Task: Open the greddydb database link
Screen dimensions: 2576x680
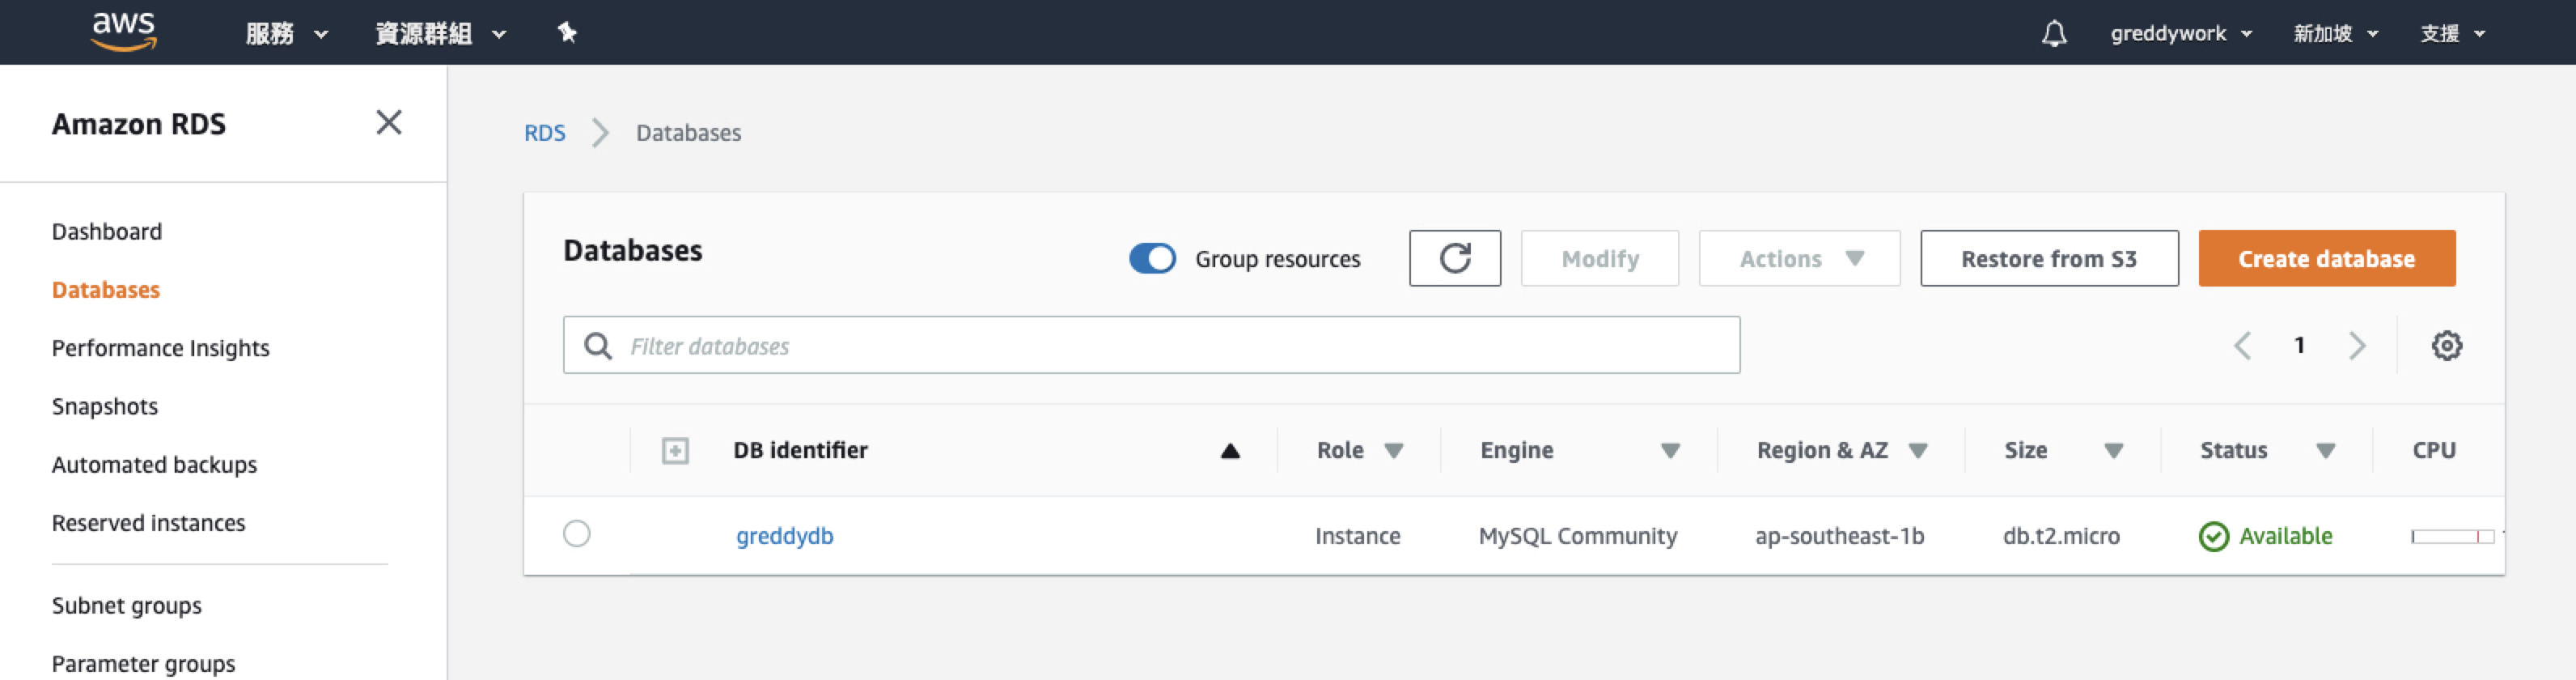Action: (x=784, y=536)
